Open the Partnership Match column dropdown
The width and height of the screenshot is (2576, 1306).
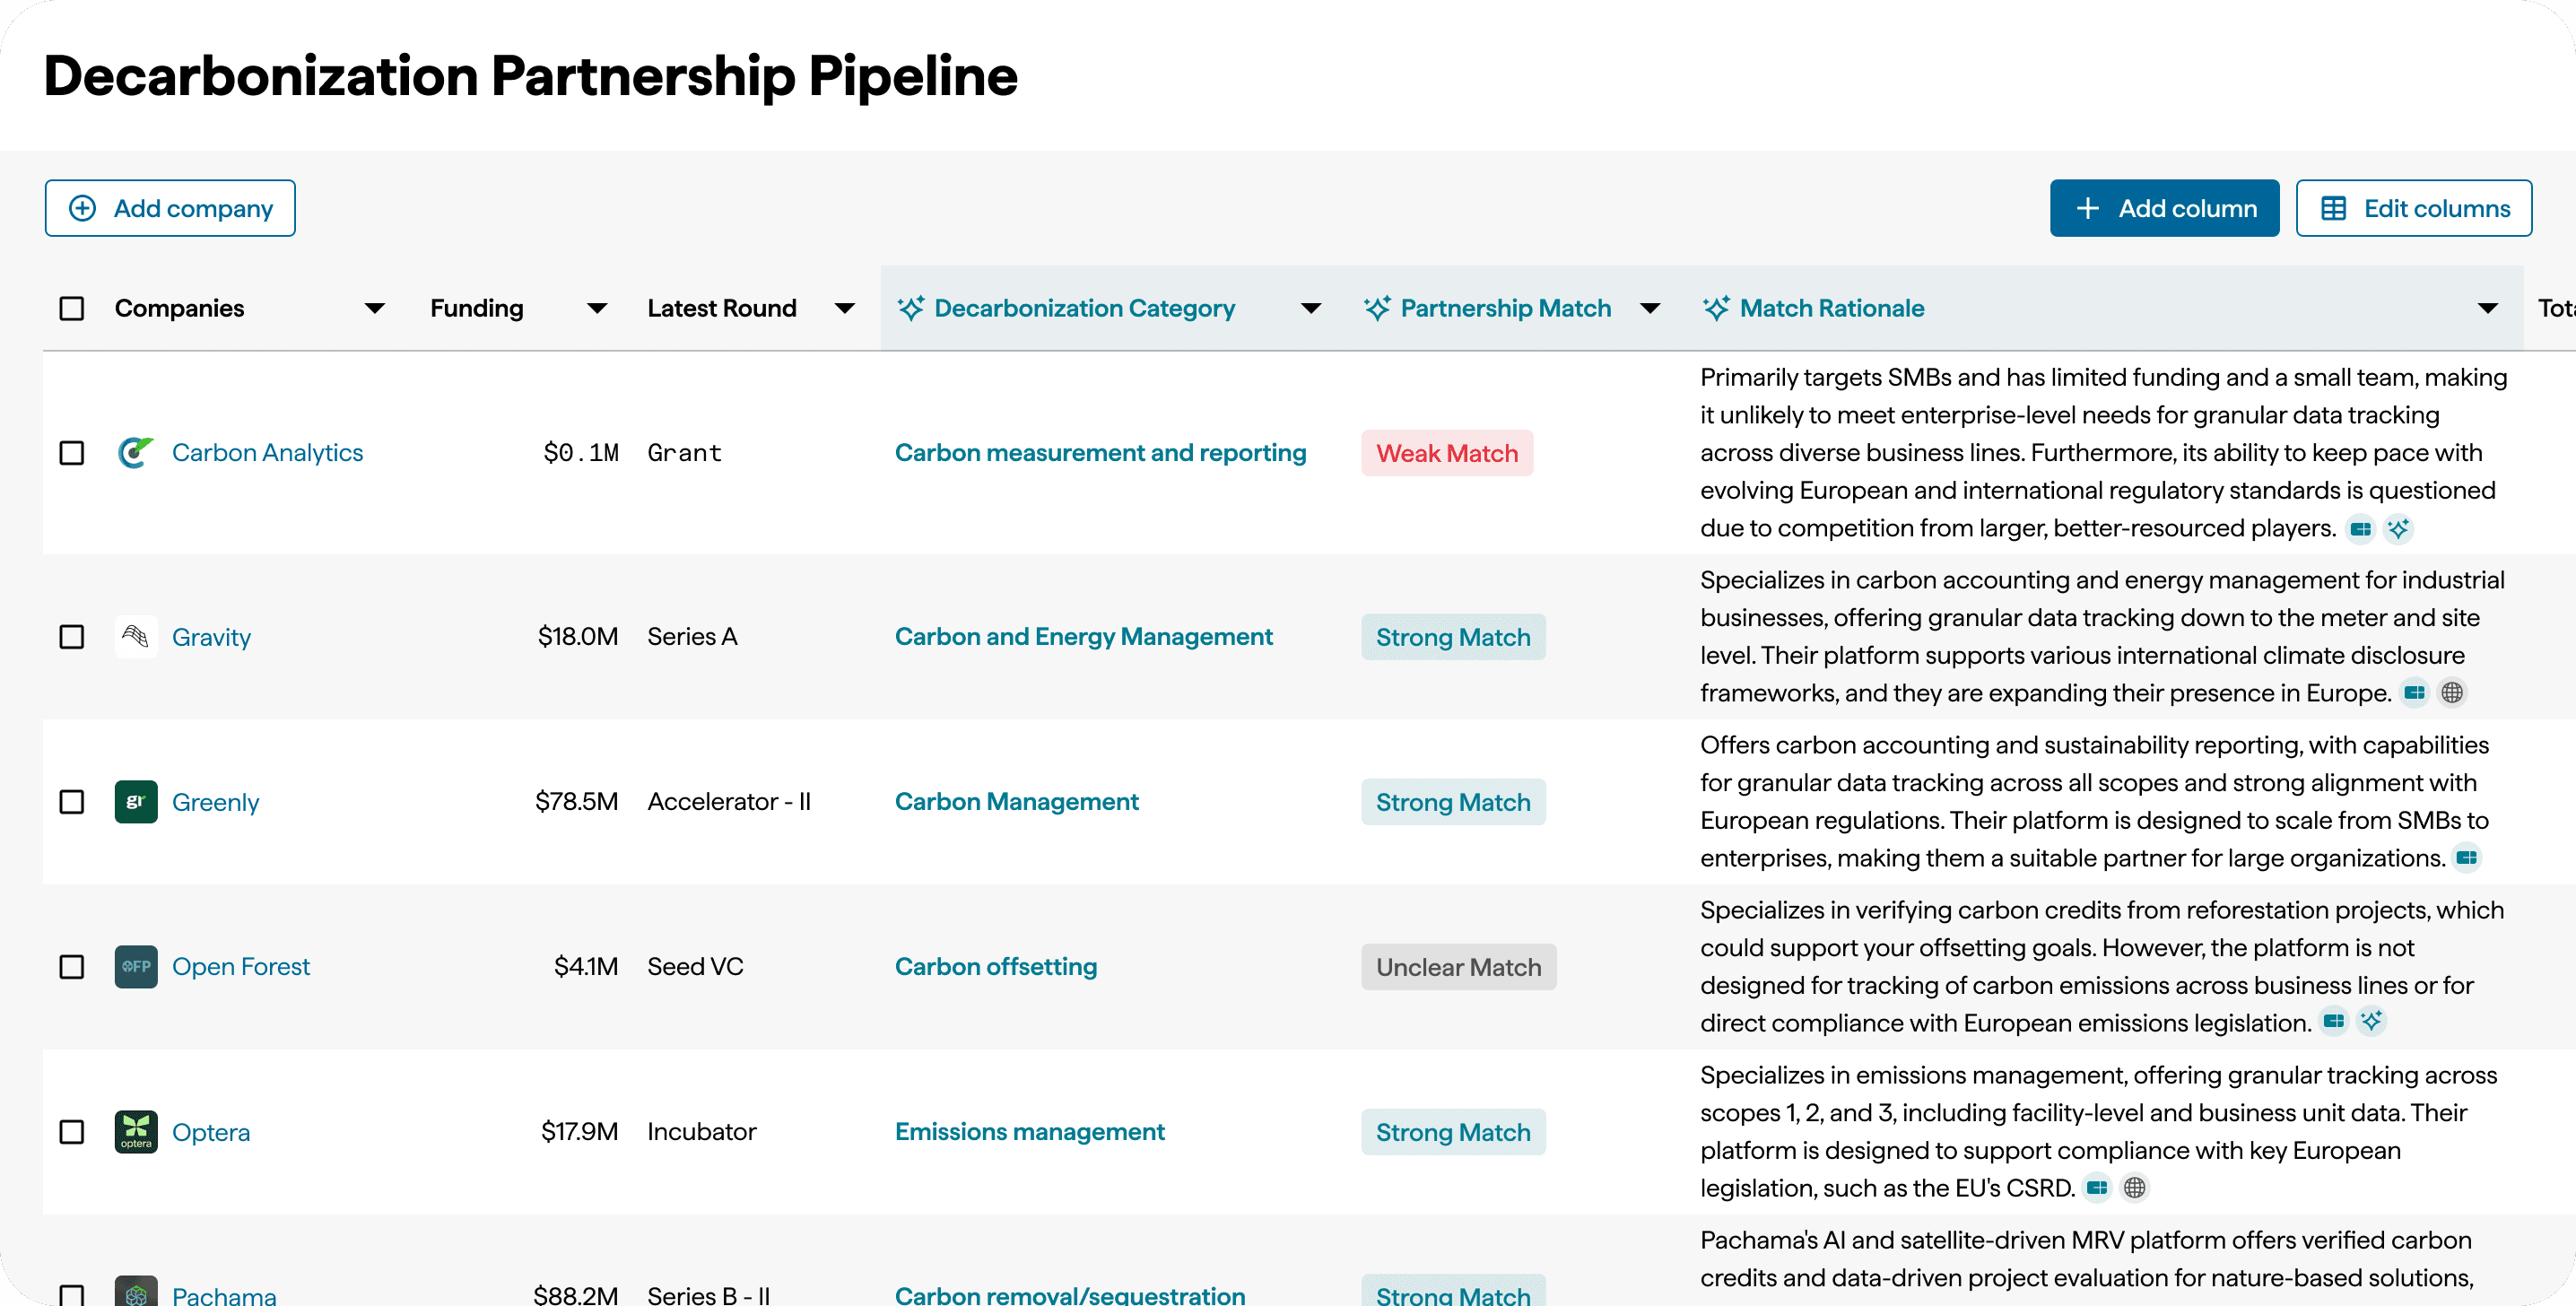(x=1651, y=309)
